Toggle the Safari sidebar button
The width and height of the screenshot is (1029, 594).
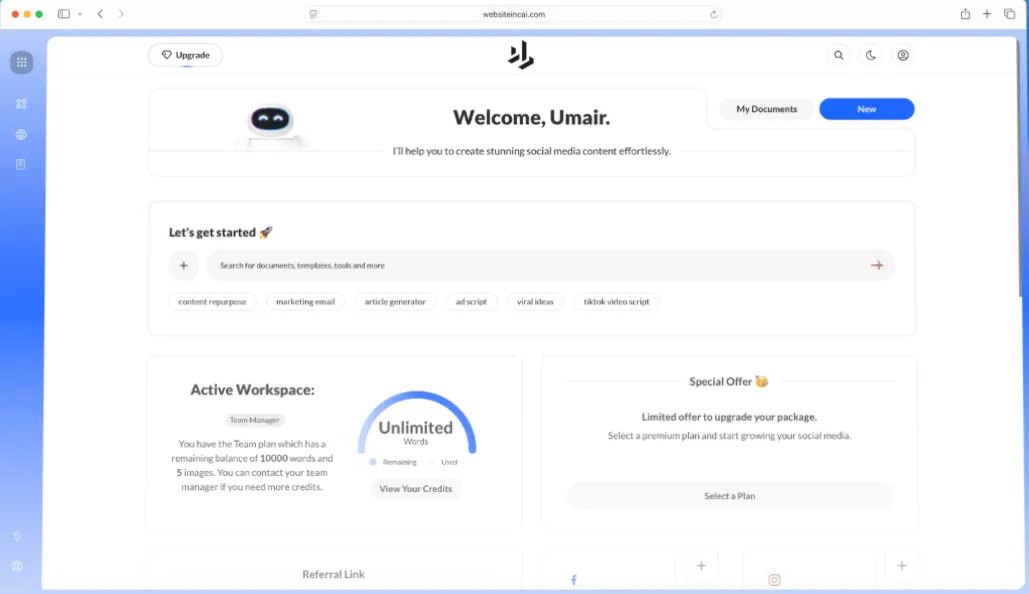64,14
